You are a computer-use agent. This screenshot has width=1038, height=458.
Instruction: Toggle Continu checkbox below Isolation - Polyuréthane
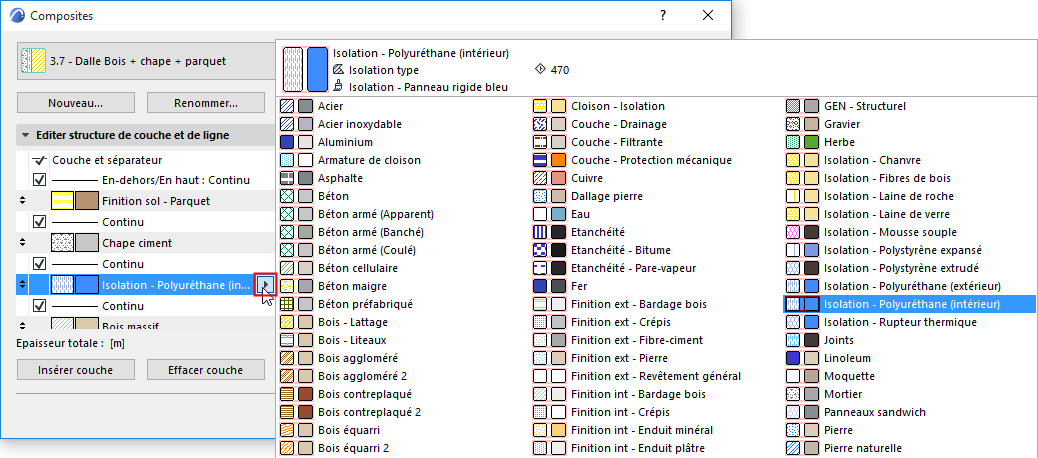point(39,306)
